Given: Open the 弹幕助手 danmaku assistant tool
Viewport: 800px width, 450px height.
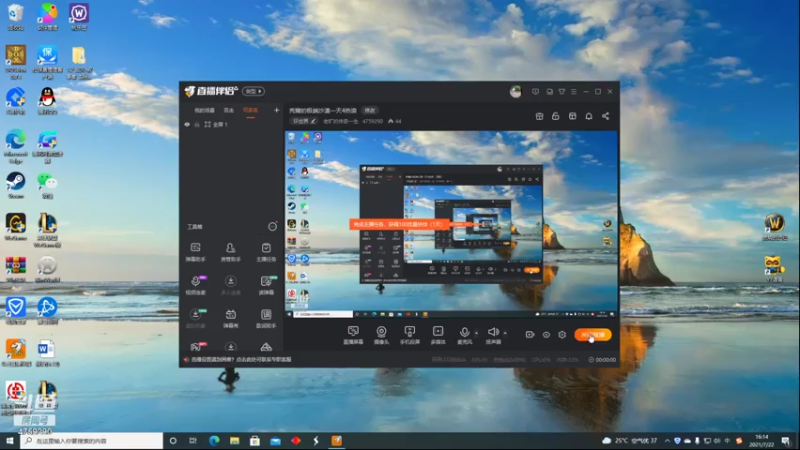Looking at the screenshot, I should point(195,252).
